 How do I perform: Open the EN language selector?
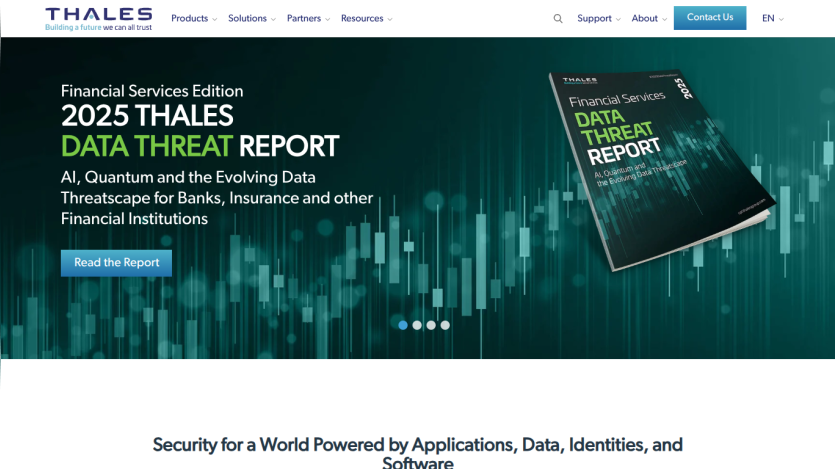click(x=772, y=19)
